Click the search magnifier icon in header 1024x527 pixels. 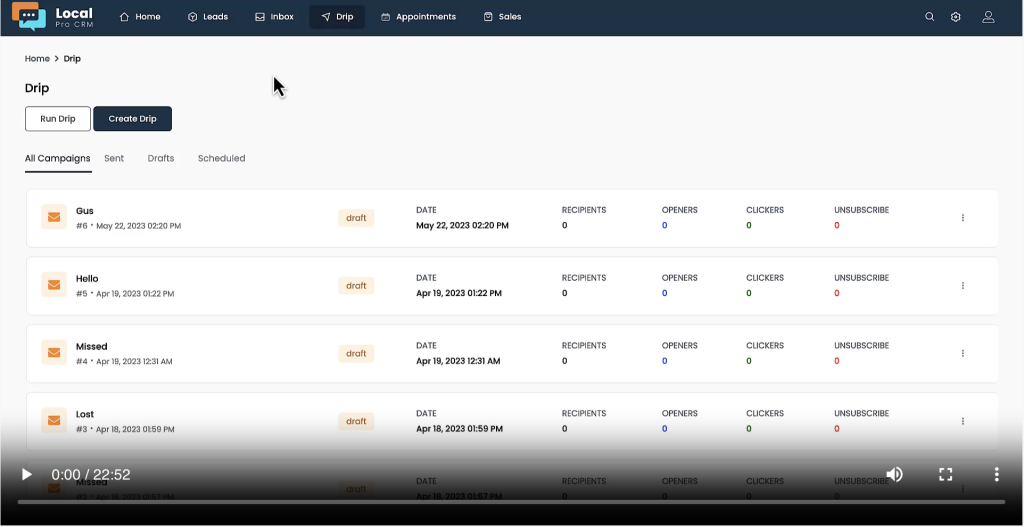pos(930,17)
